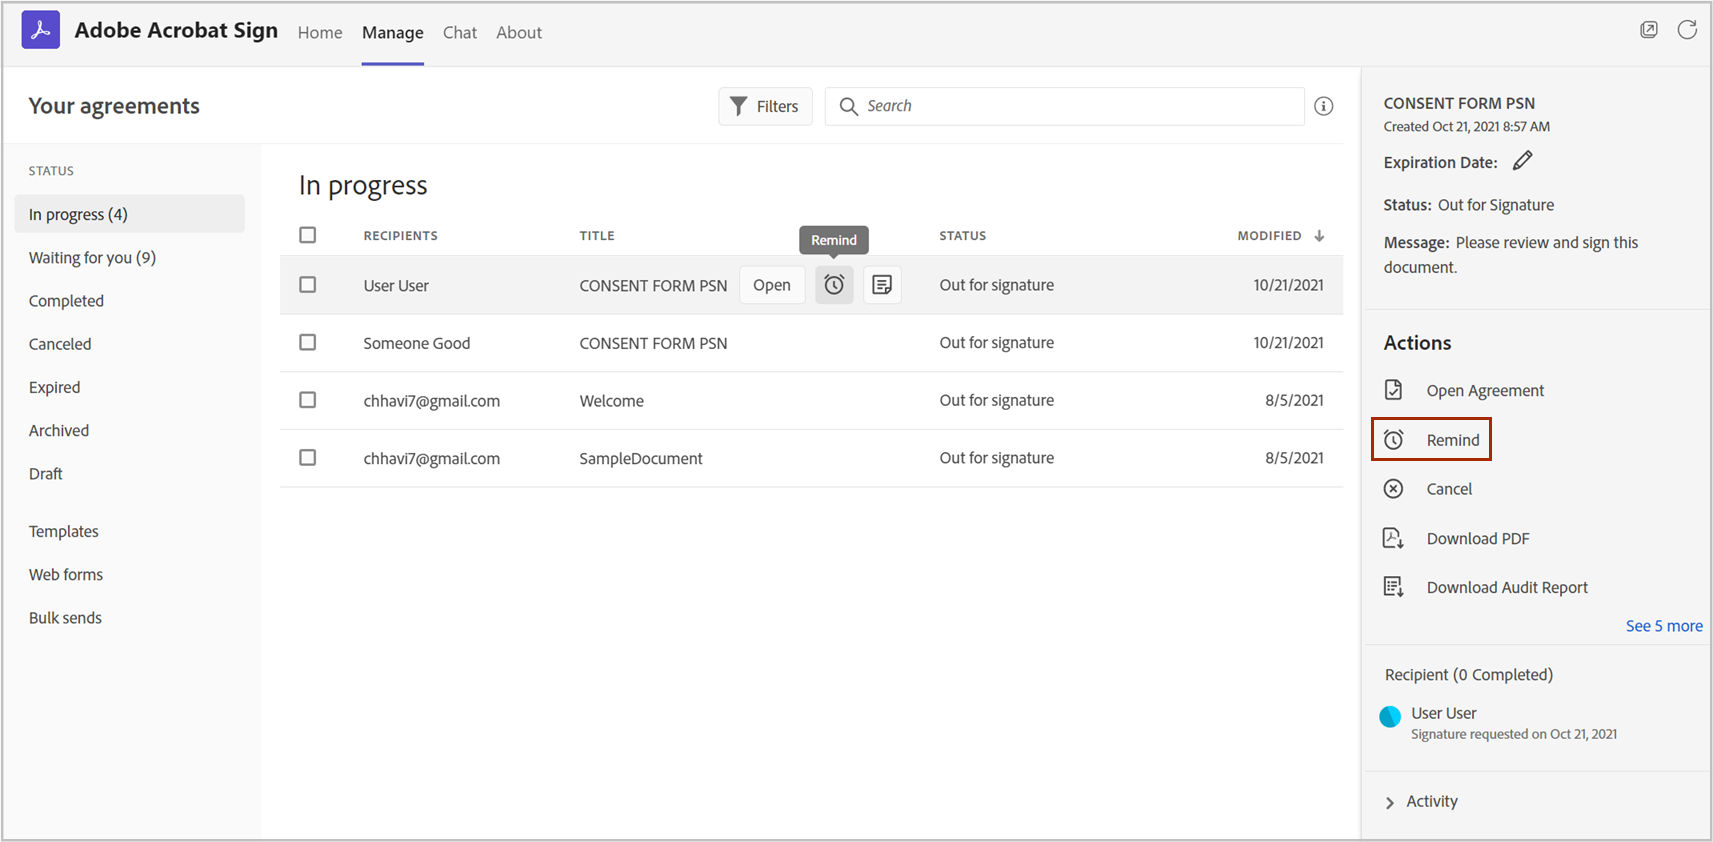Click the notes icon in User User row
1713x842 pixels.
(882, 285)
